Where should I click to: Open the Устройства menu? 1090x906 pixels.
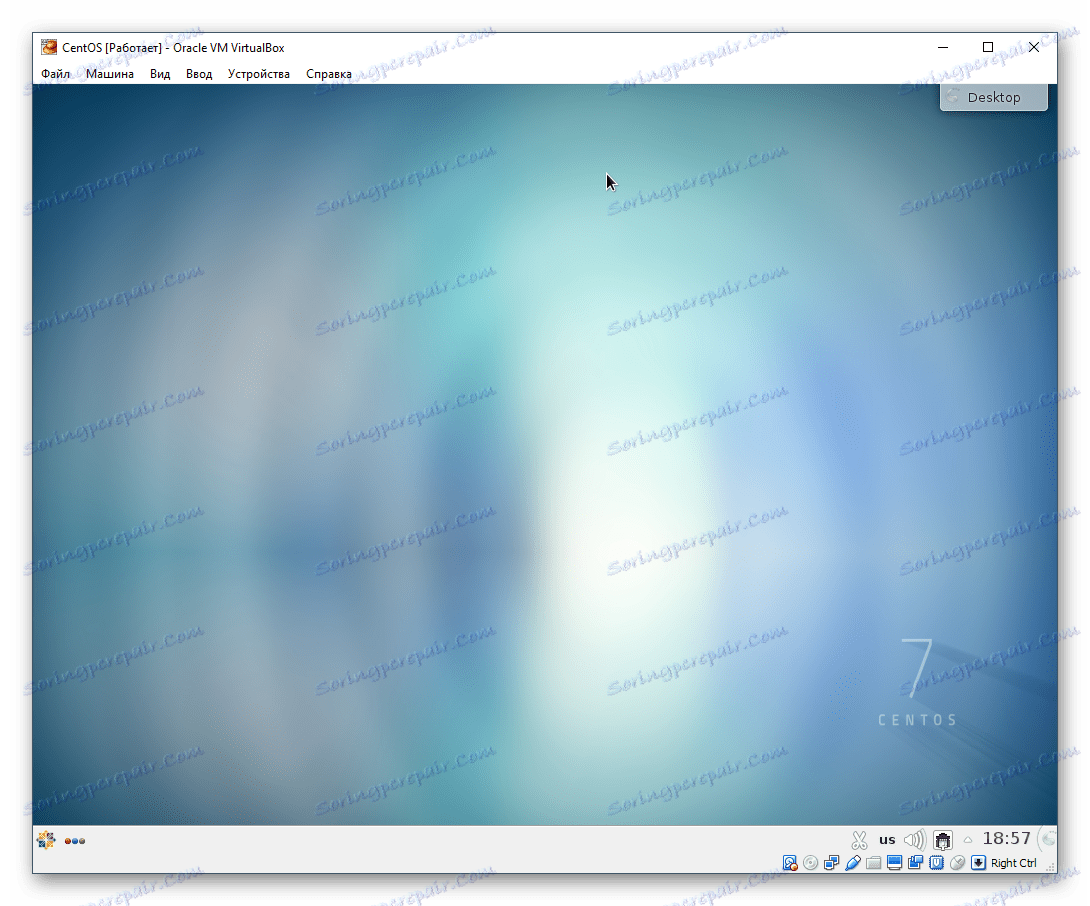259,74
